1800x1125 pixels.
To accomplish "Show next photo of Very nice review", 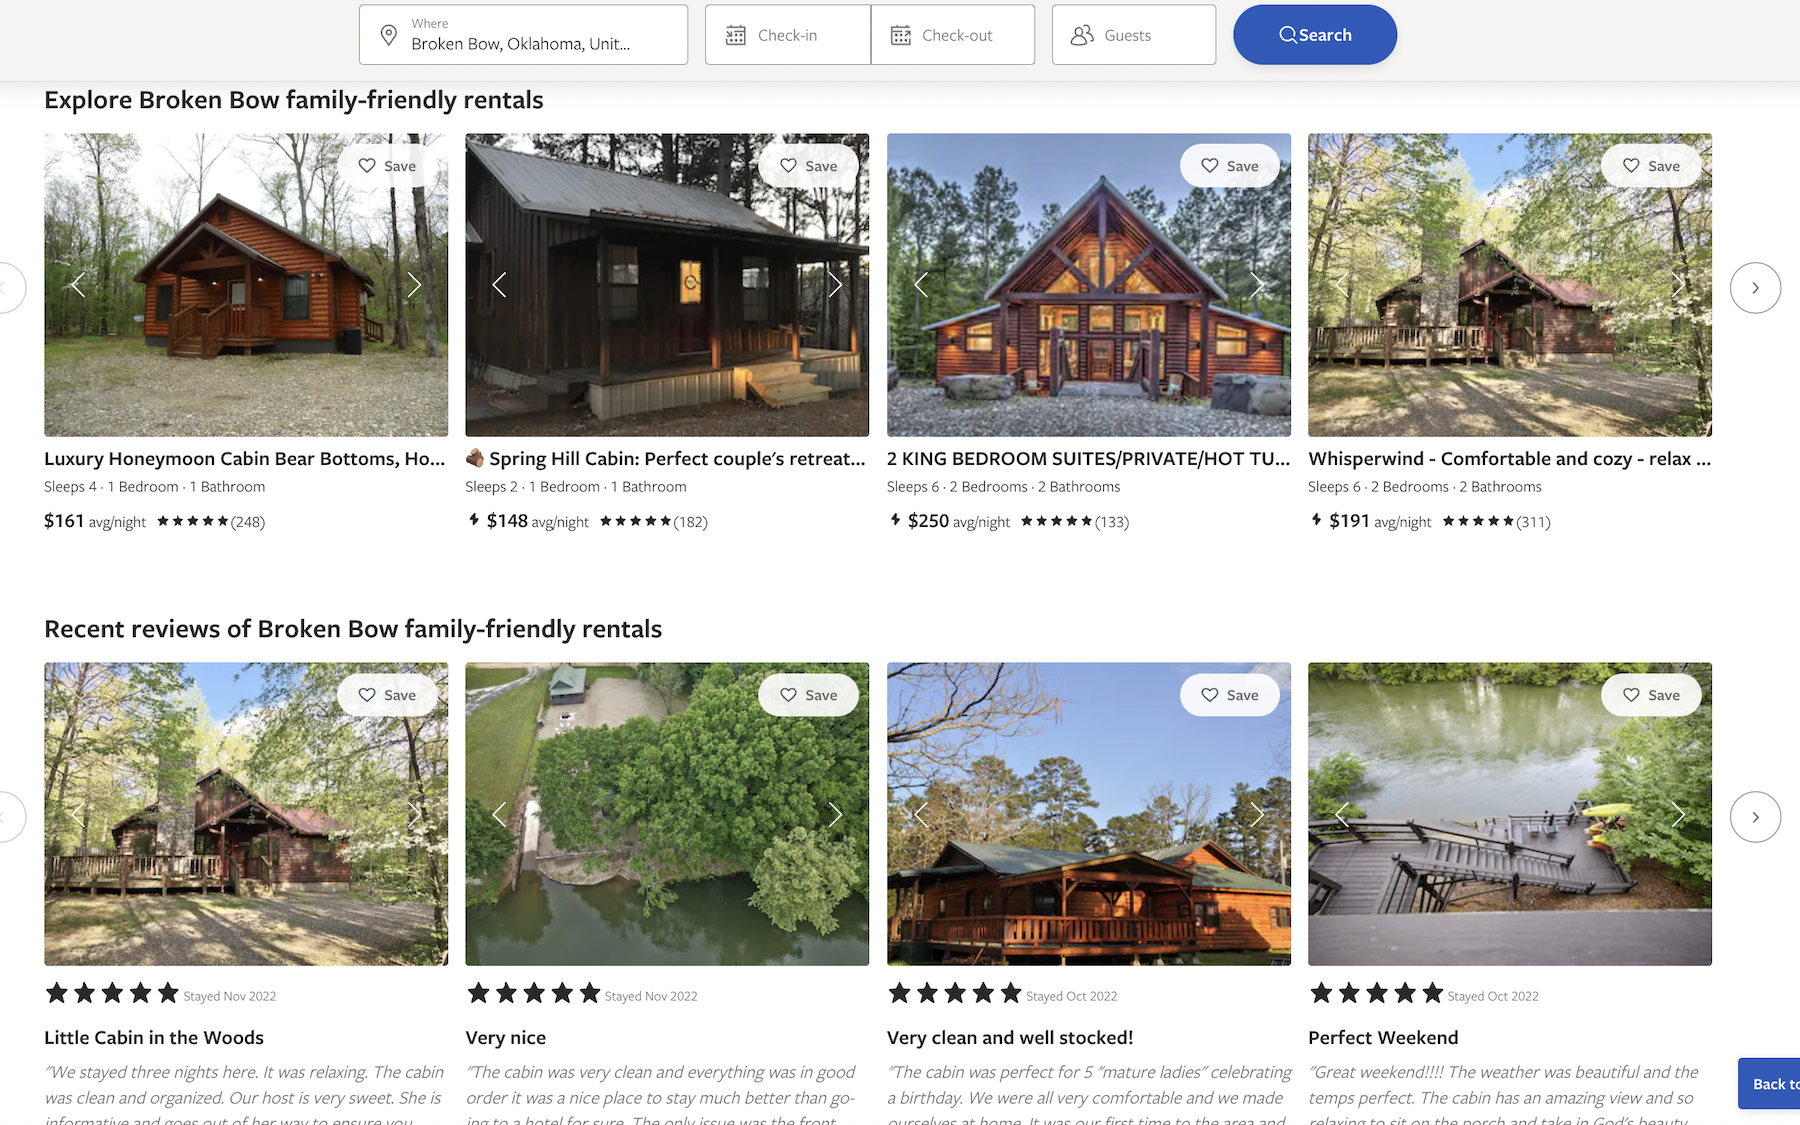I will click(835, 814).
